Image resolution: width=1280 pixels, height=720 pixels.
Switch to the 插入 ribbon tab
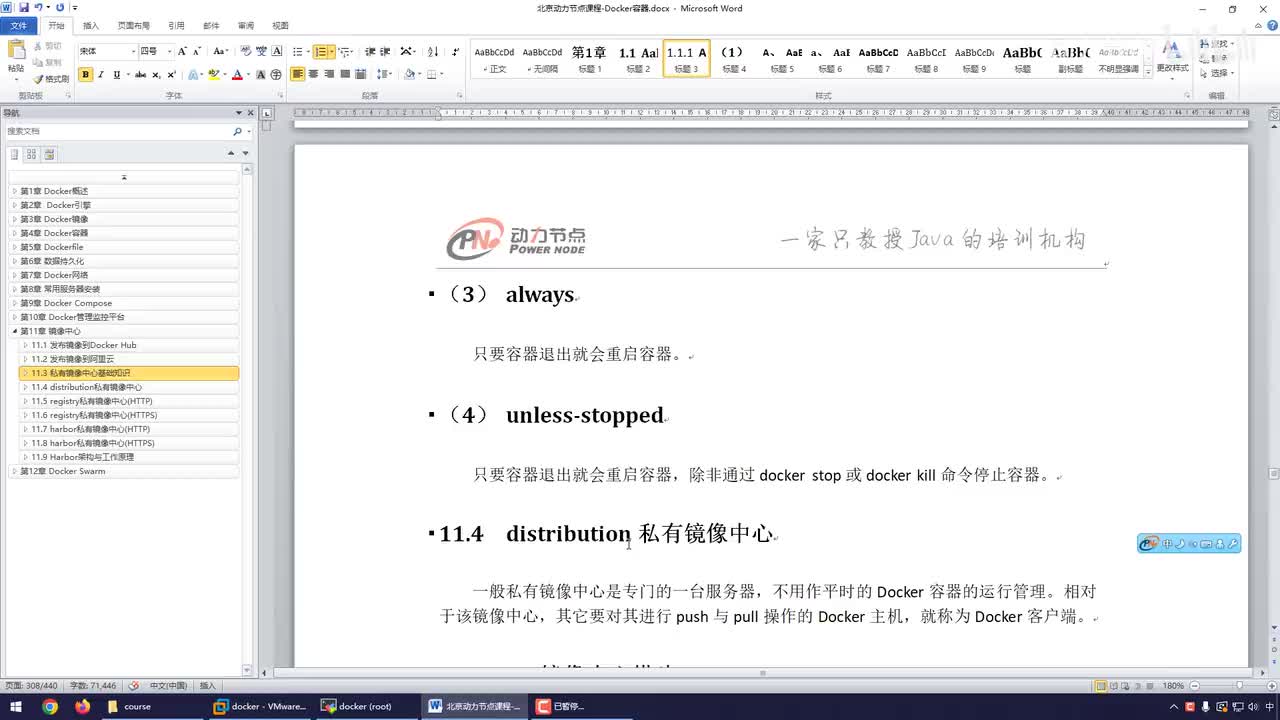(x=91, y=26)
